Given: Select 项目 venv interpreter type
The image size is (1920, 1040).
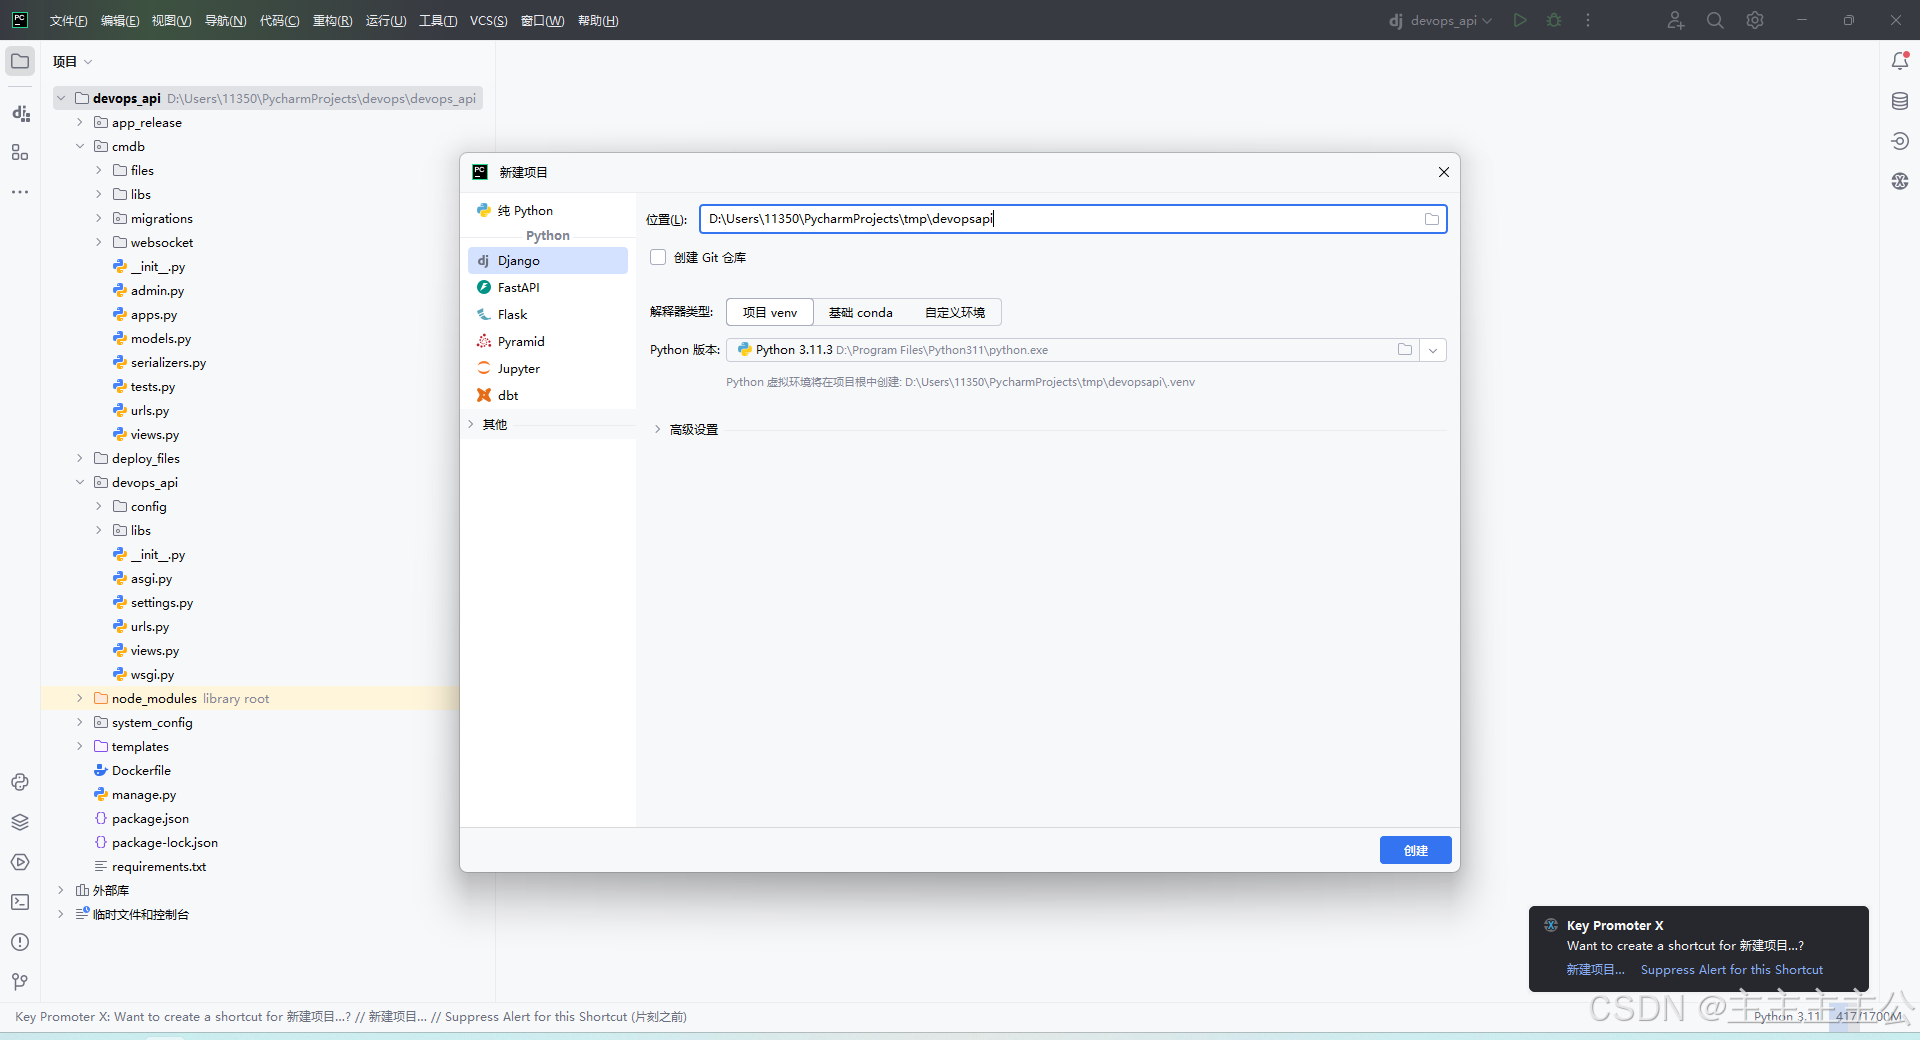Looking at the screenshot, I should (770, 312).
